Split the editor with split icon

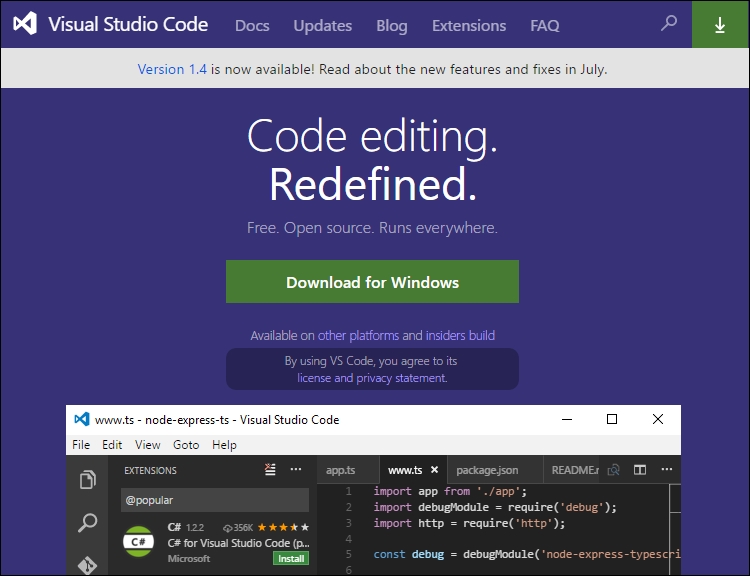pyautogui.click(x=640, y=470)
